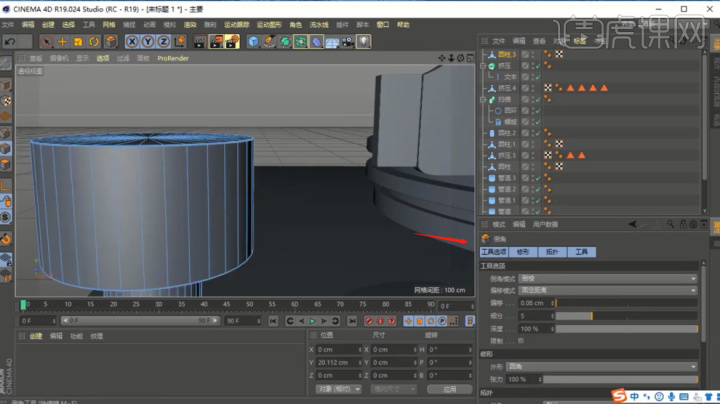The width and height of the screenshot is (720, 404).
Task: Select the Move tool in the toolbar
Action: [x=62, y=41]
